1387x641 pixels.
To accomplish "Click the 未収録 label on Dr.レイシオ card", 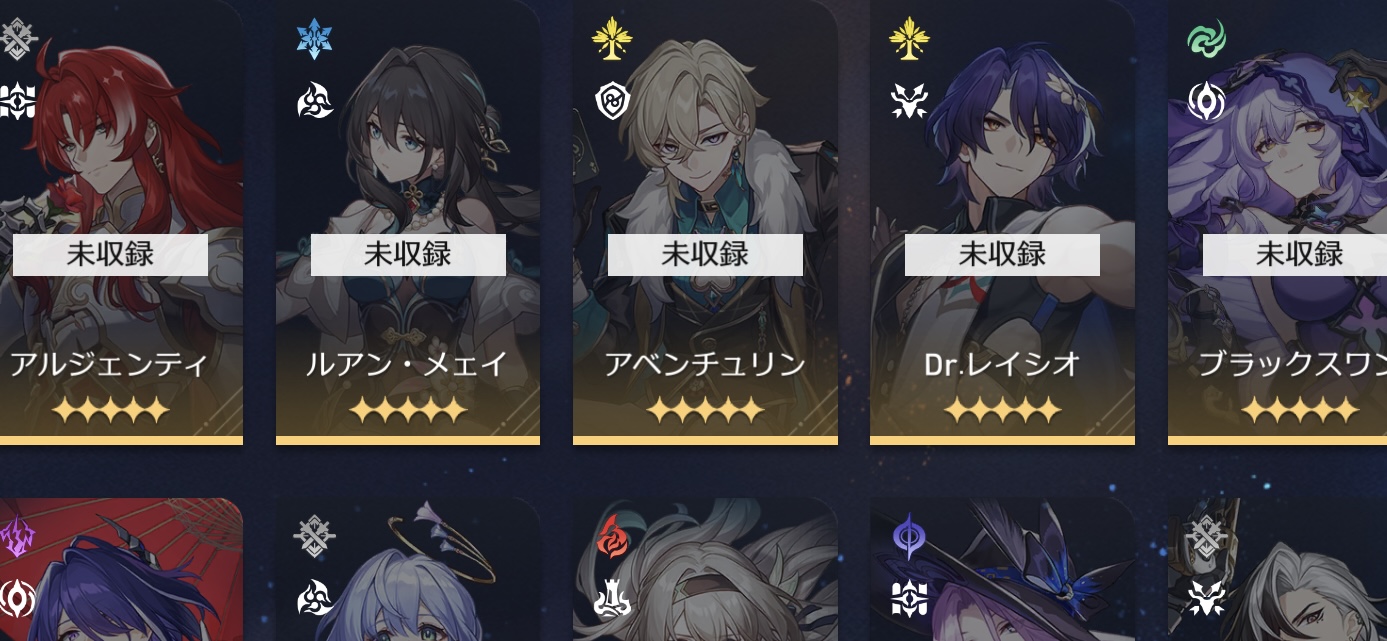I will [x=1002, y=255].
